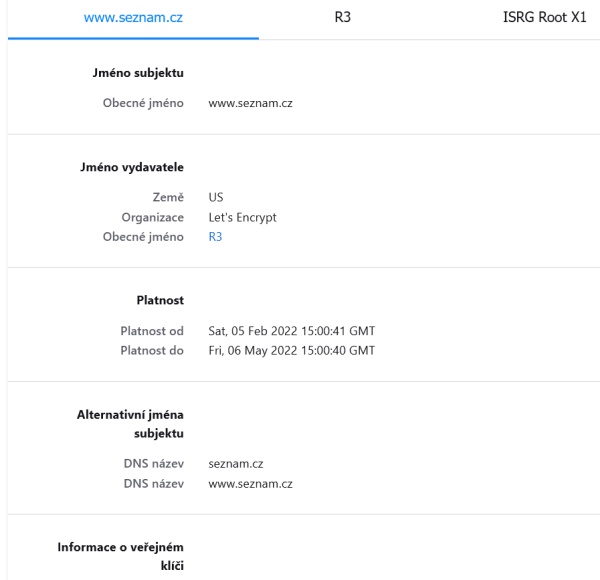The image size is (600, 580).
Task: Click the subject common name value www.seznam.cz
Action: tap(250, 103)
